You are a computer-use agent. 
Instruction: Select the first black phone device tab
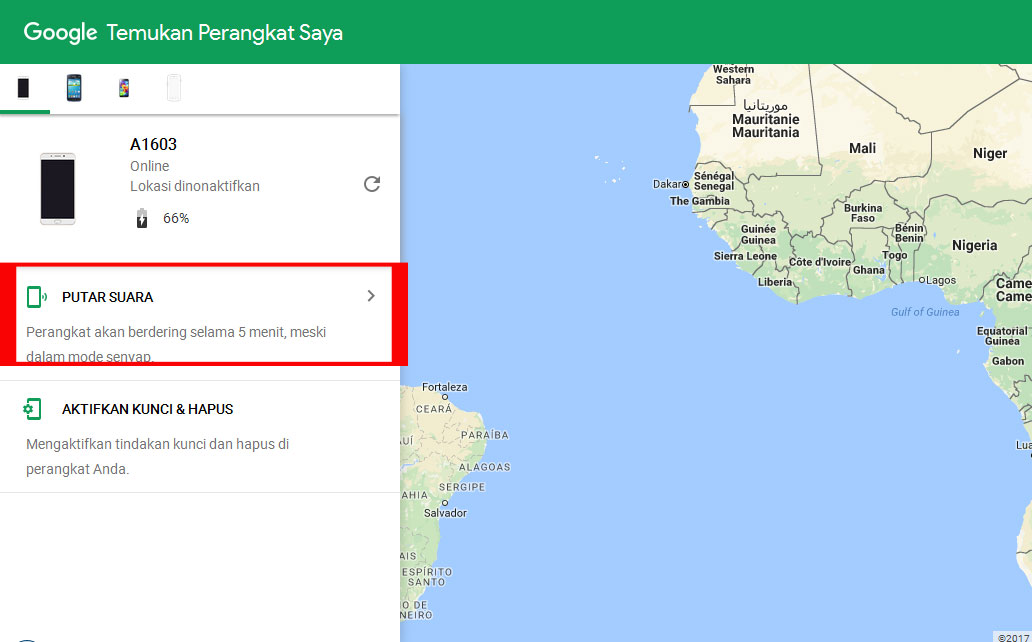(24, 88)
